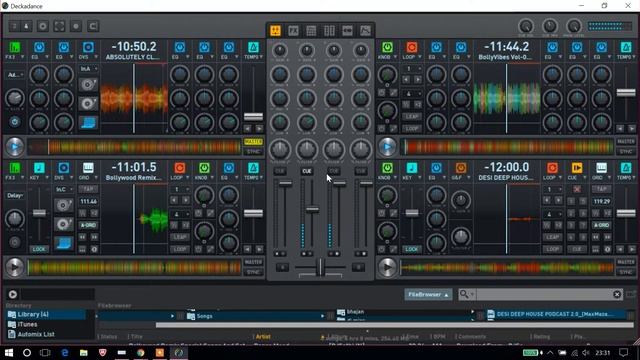Switch to the two-column layout tab
640x360 pixels.
[x=329, y=31]
